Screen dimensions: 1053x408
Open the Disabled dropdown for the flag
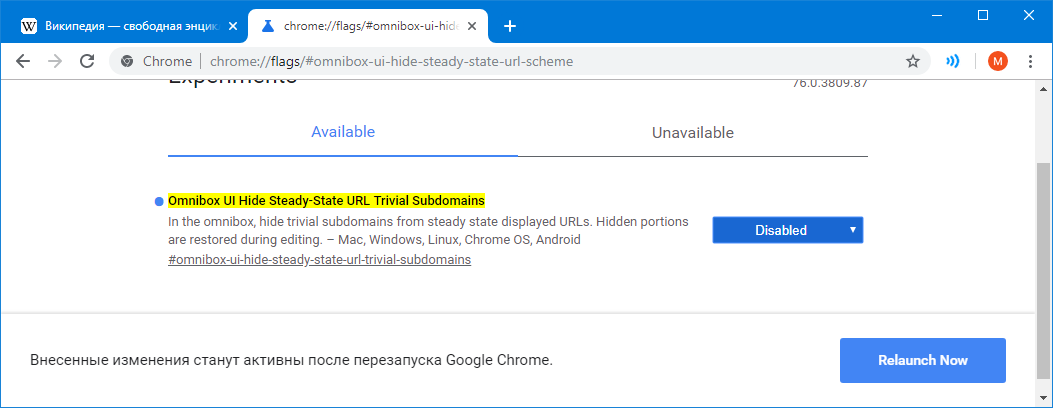[x=787, y=230]
